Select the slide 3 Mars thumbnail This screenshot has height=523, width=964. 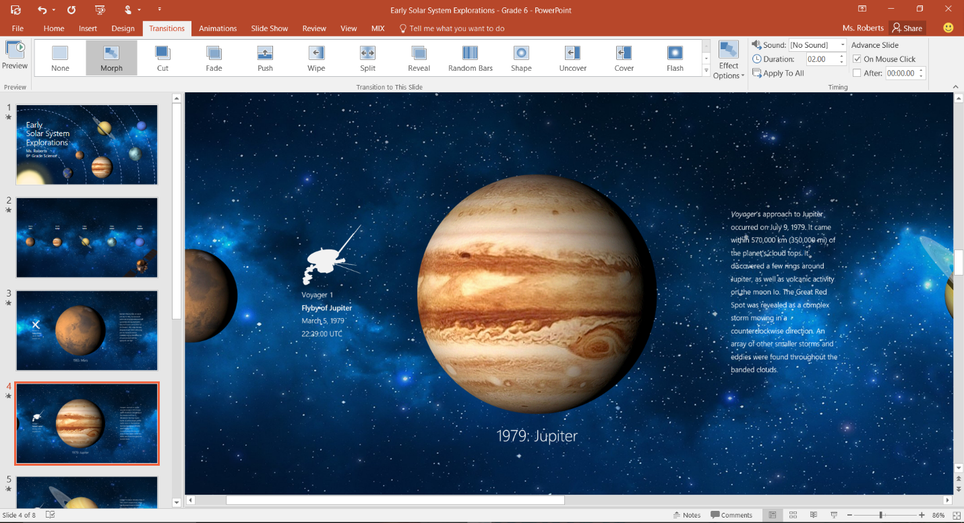click(x=86, y=330)
